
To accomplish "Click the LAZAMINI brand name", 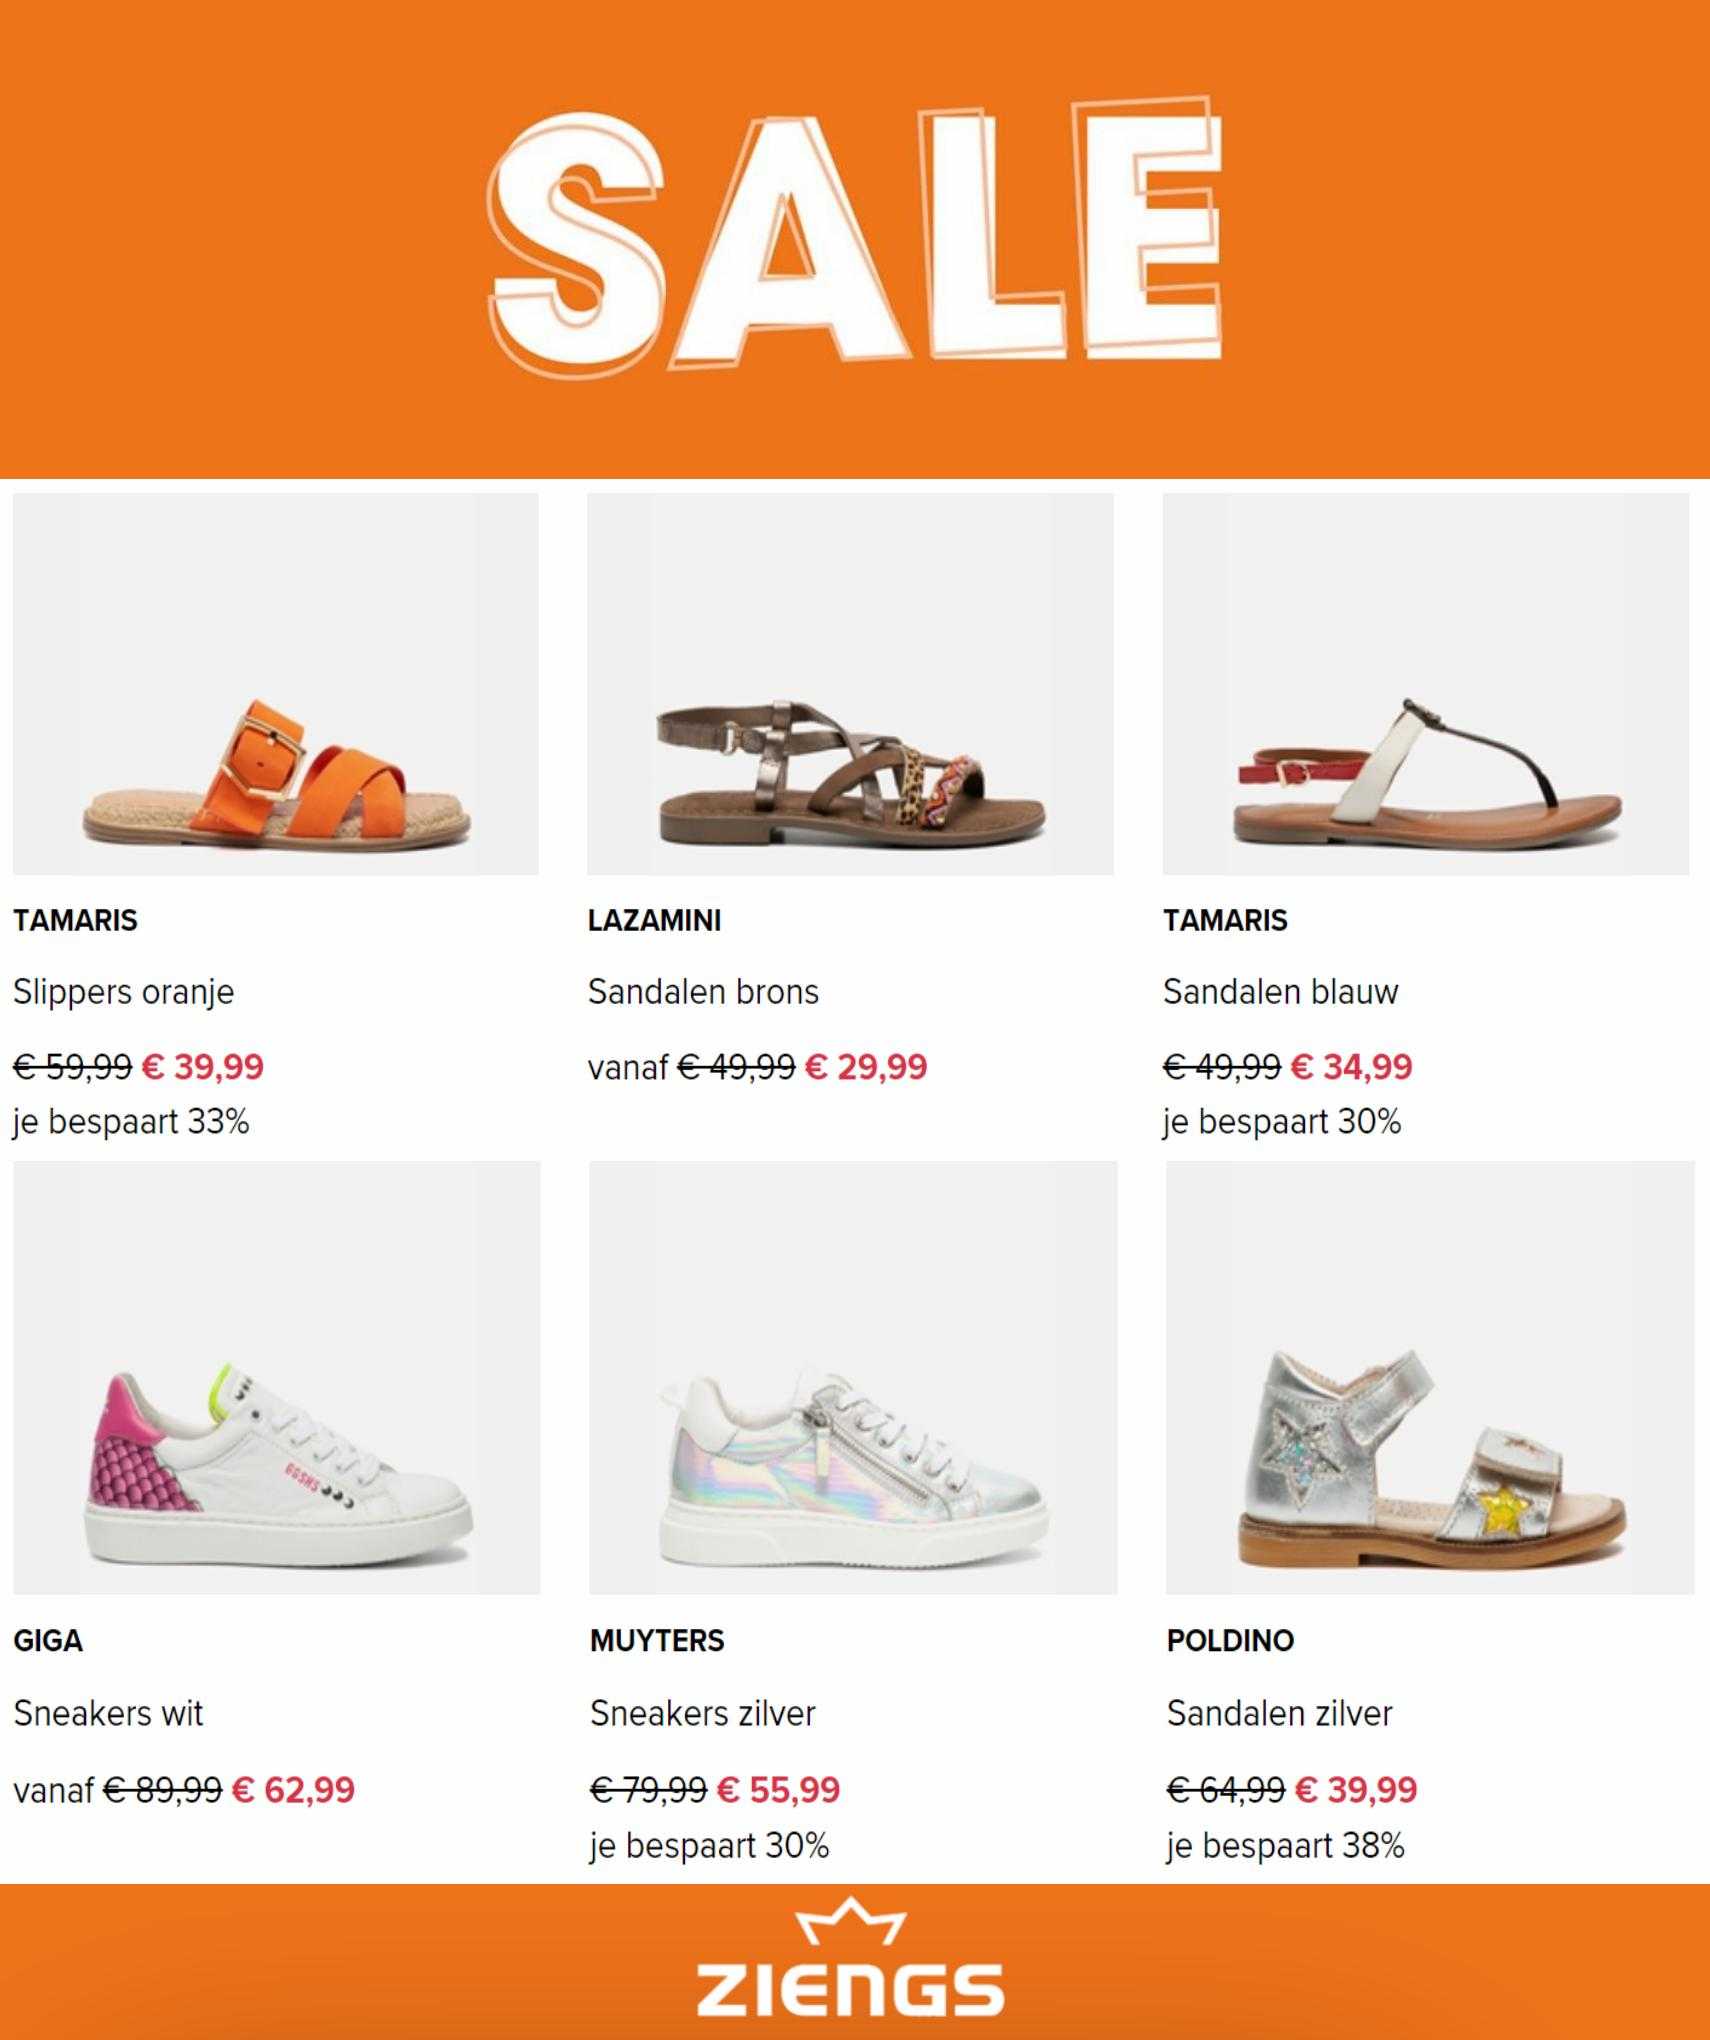I will click(x=654, y=921).
